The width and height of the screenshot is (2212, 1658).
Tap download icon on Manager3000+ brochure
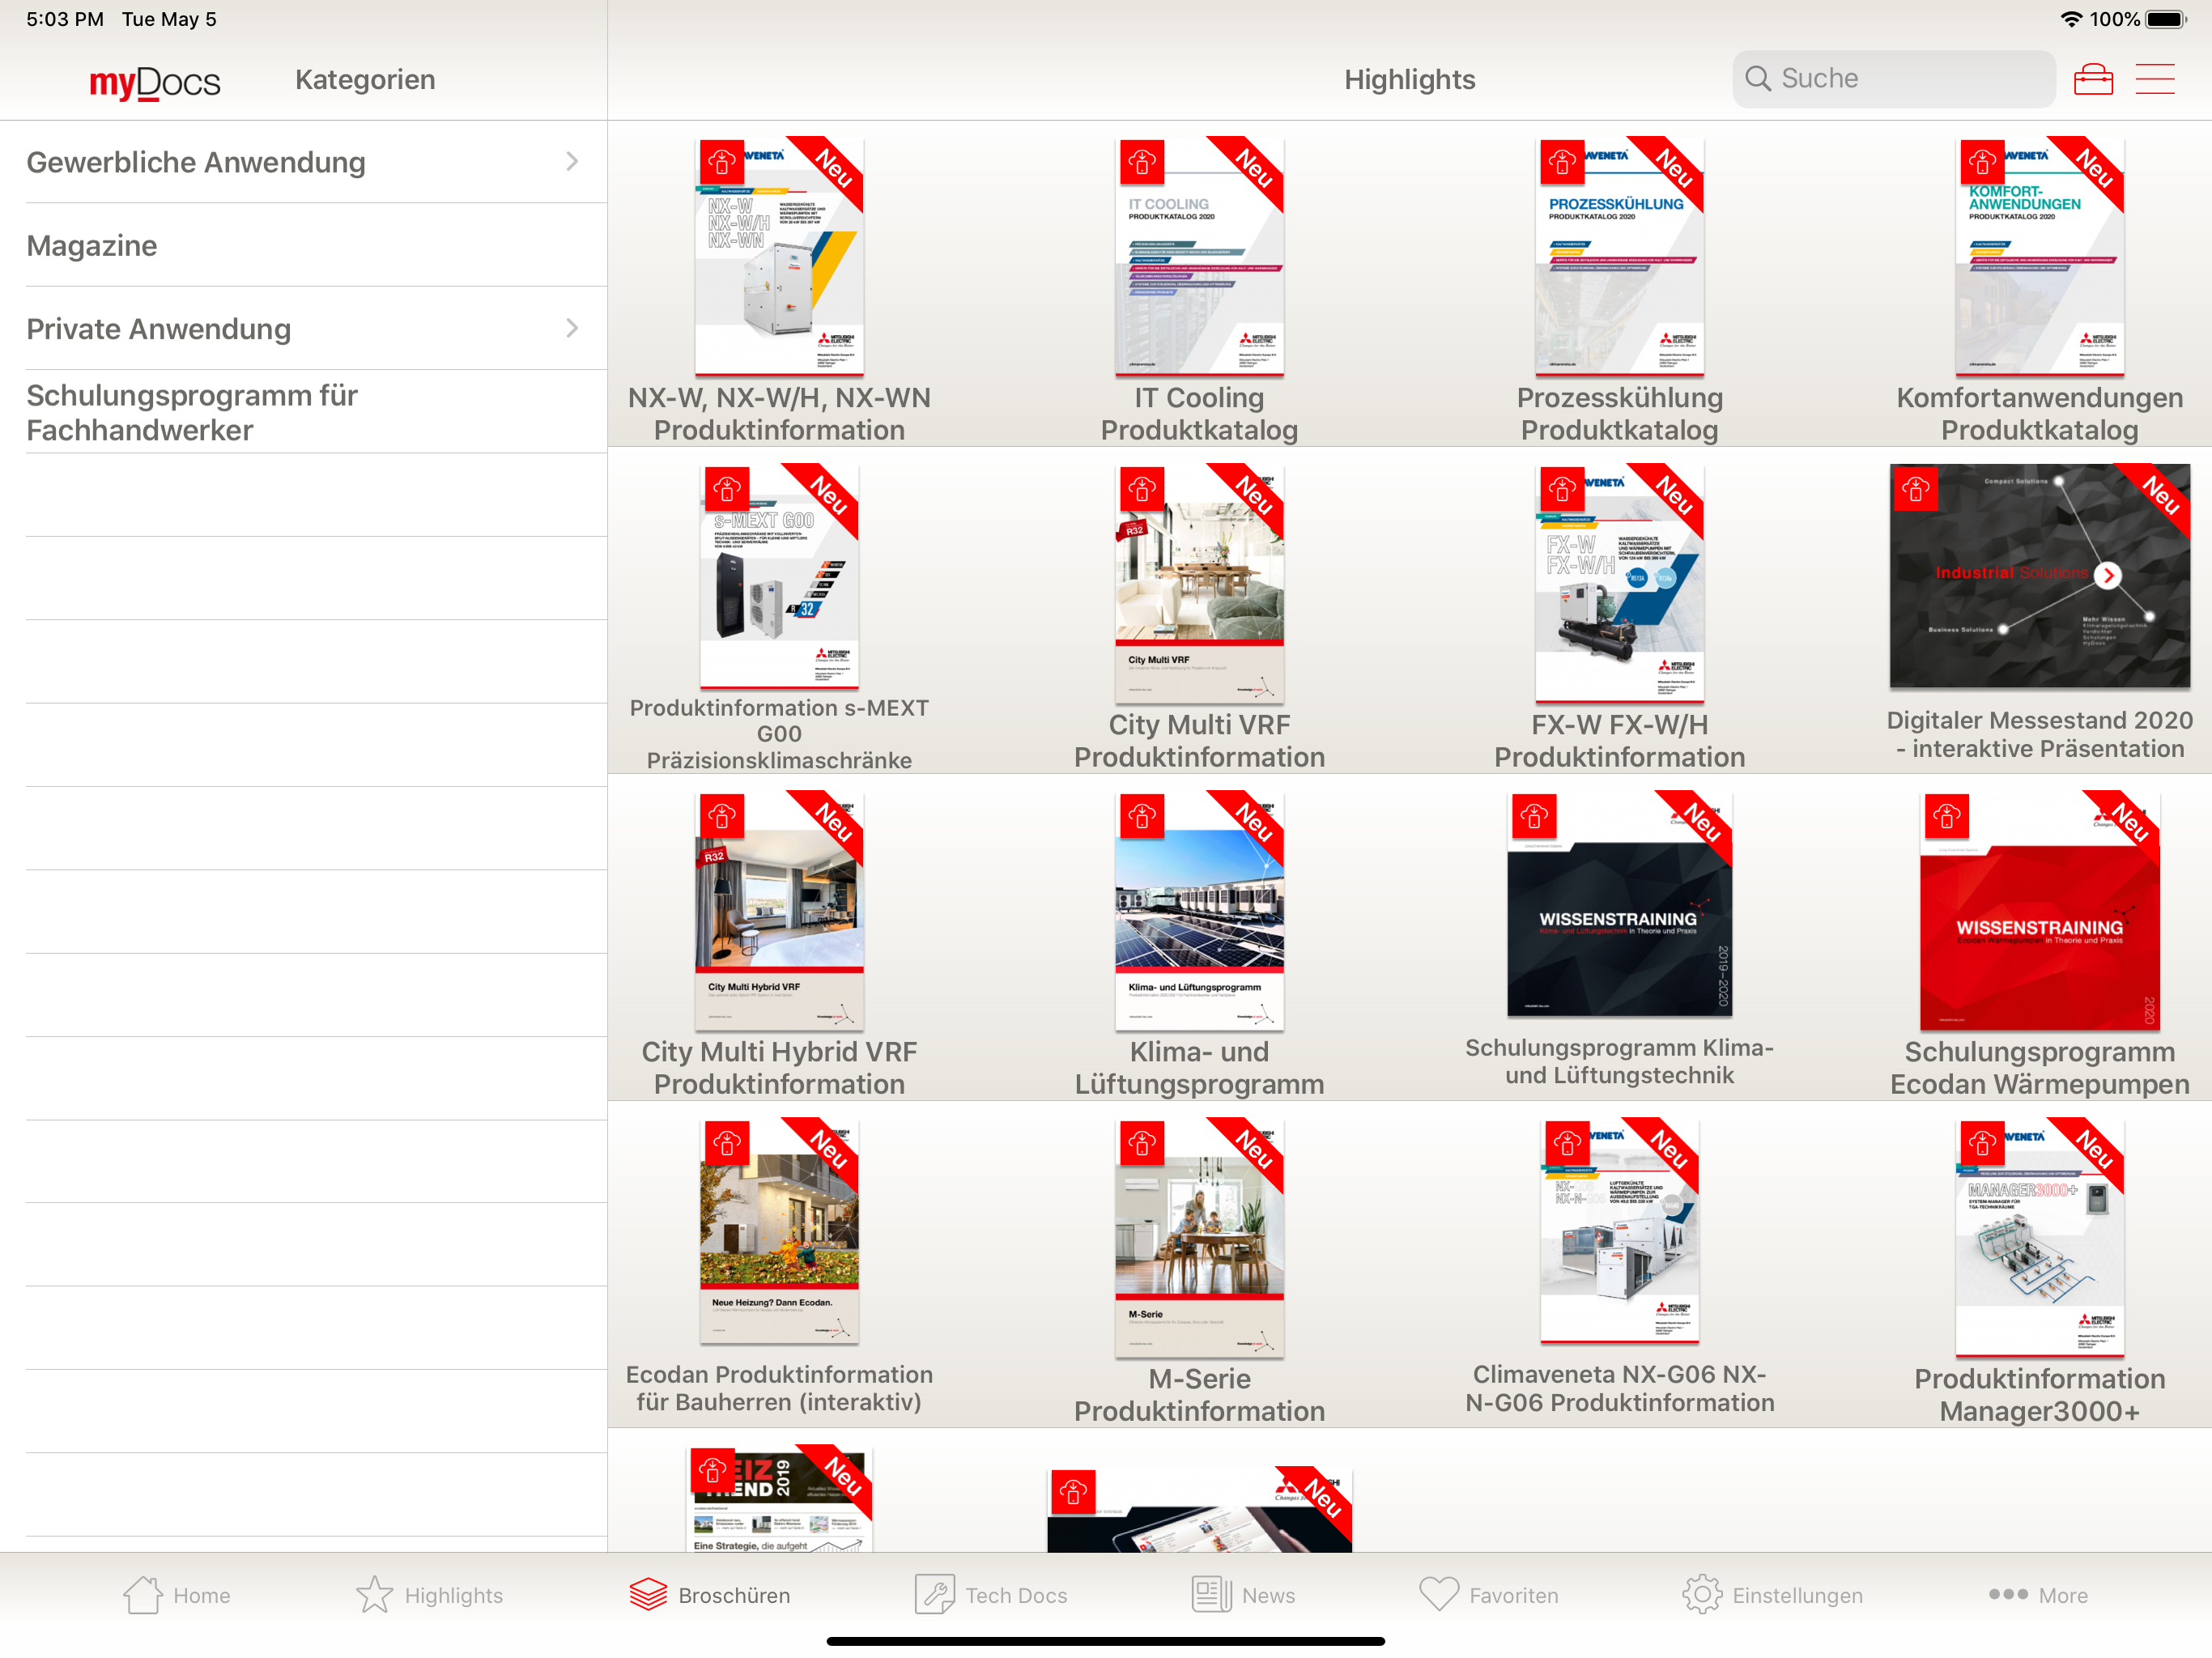pos(1982,1143)
